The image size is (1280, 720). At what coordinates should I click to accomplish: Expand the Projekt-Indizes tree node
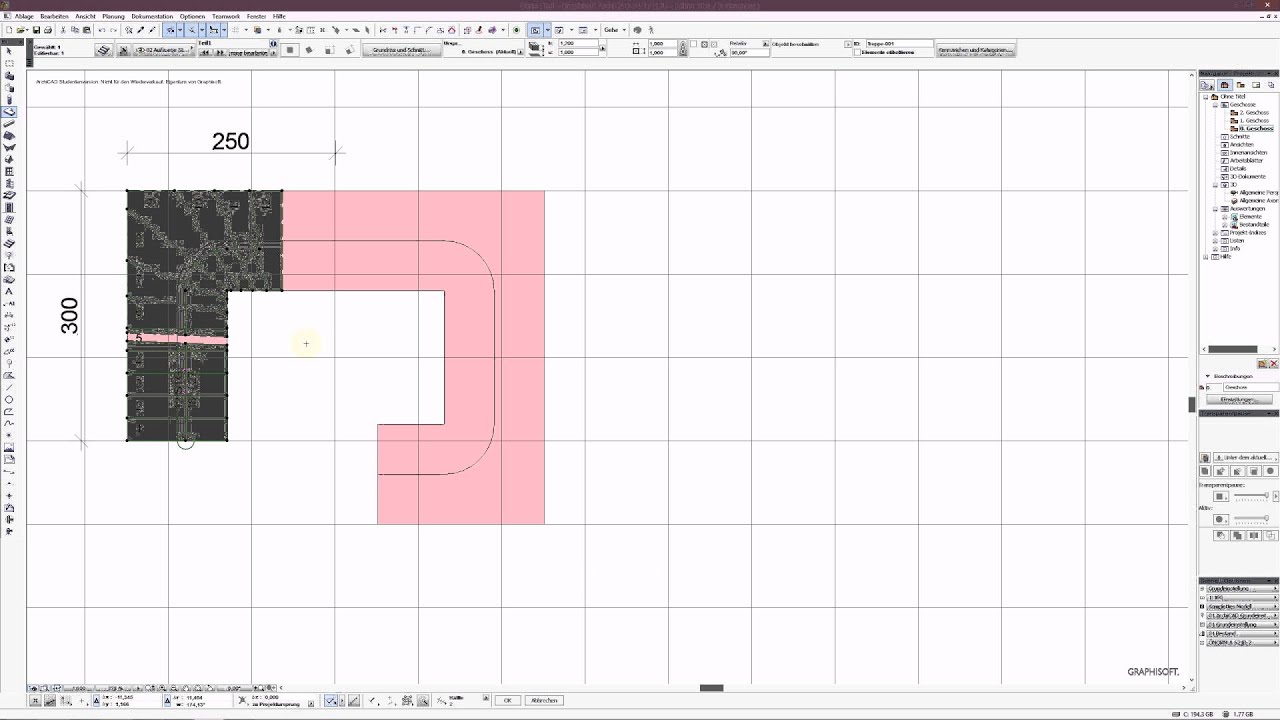(x=1215, y=233)
